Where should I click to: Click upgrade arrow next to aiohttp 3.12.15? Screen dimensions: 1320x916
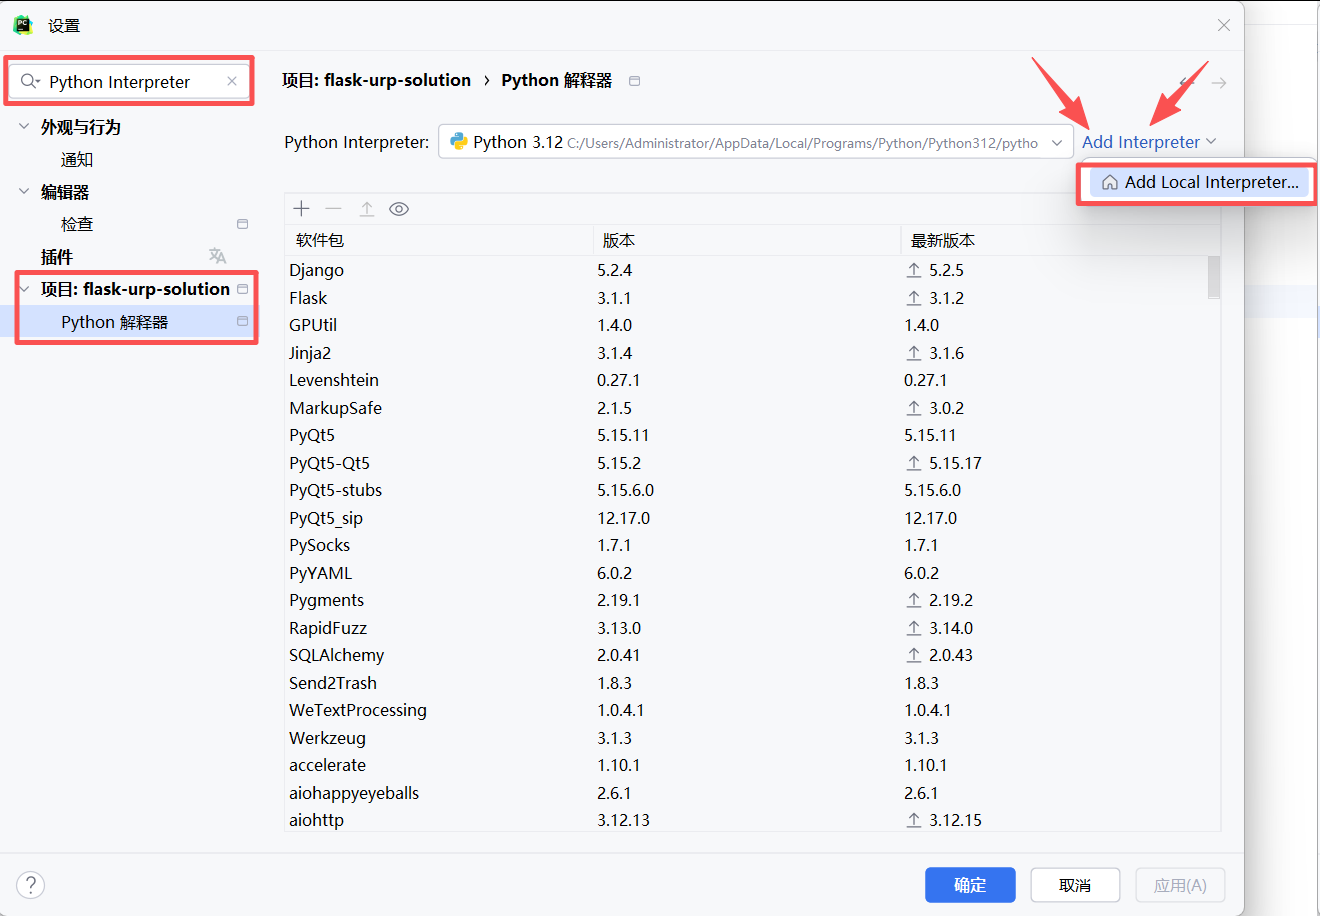click(x=914, y=820)
